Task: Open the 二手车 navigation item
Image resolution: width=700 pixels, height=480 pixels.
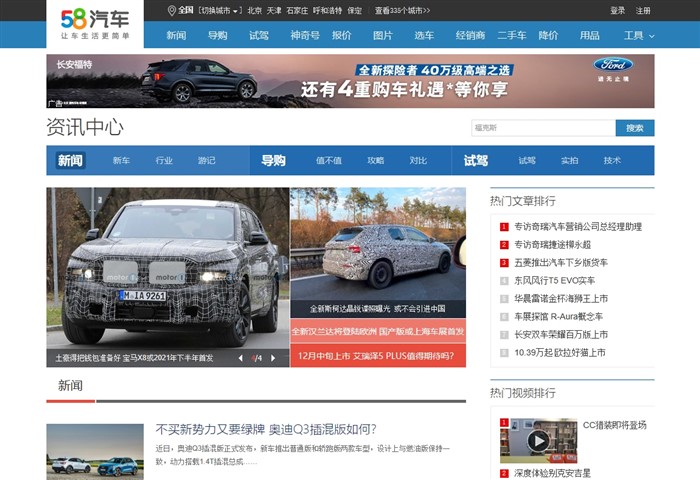Action: point(512,35)
